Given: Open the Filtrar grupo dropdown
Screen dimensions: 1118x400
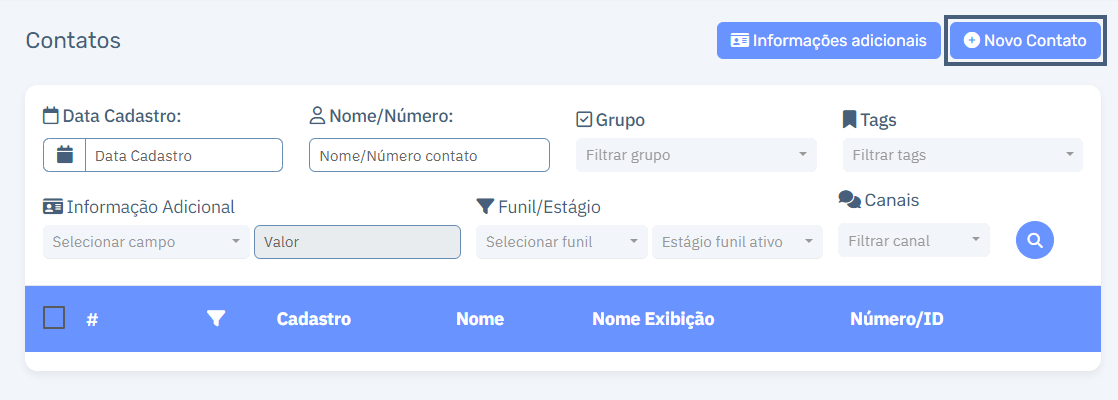Looking at the screenshot, I should [696, 155].
